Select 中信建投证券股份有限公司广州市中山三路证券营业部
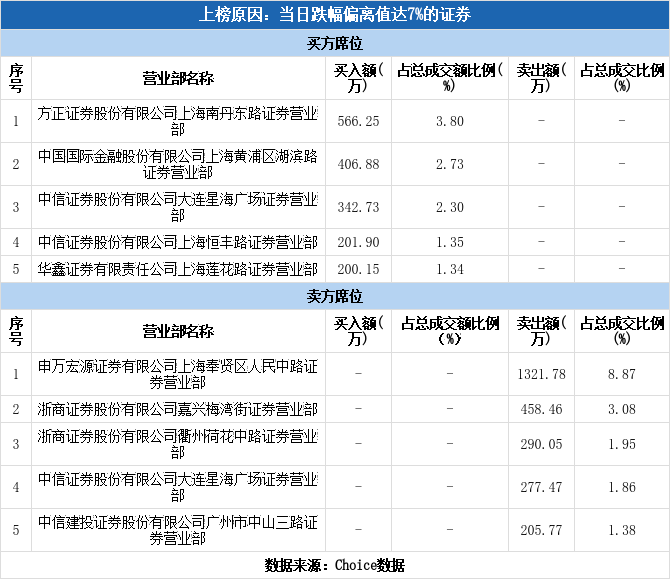 point(178,530)
